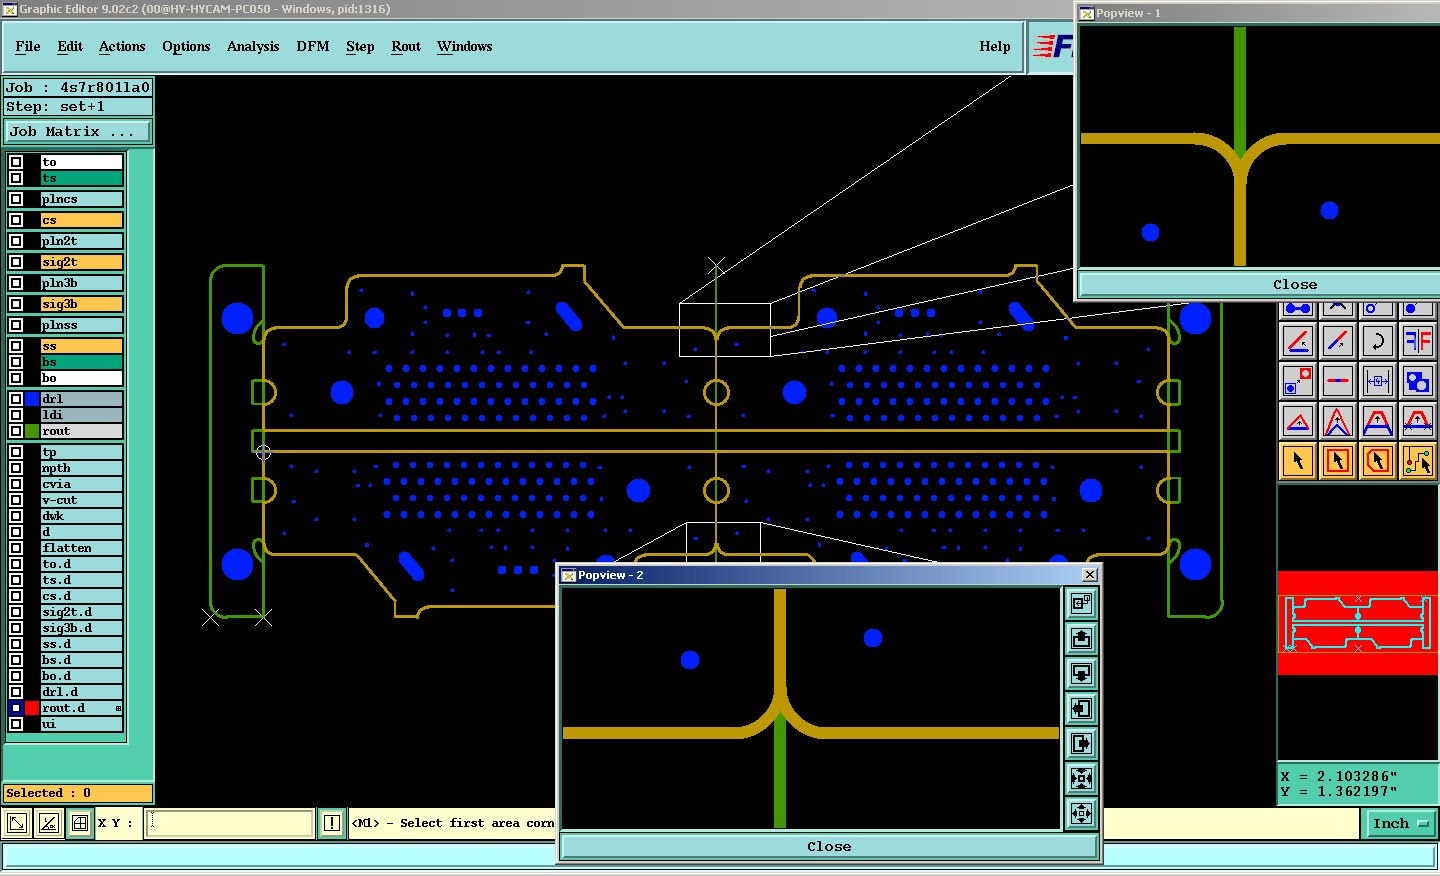1440x876 pixels.
Task: Open the Inch units dropdown
Action: click(x=1400, y=823)
